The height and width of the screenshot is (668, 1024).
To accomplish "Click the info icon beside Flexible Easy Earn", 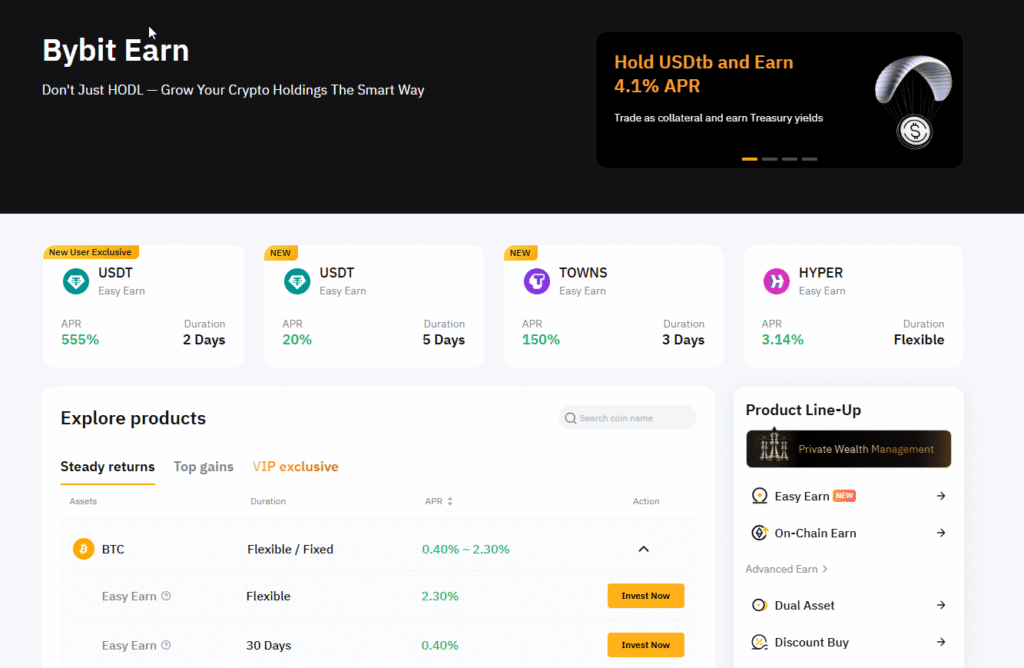I will pyautogui.click(x=166, y=596).
